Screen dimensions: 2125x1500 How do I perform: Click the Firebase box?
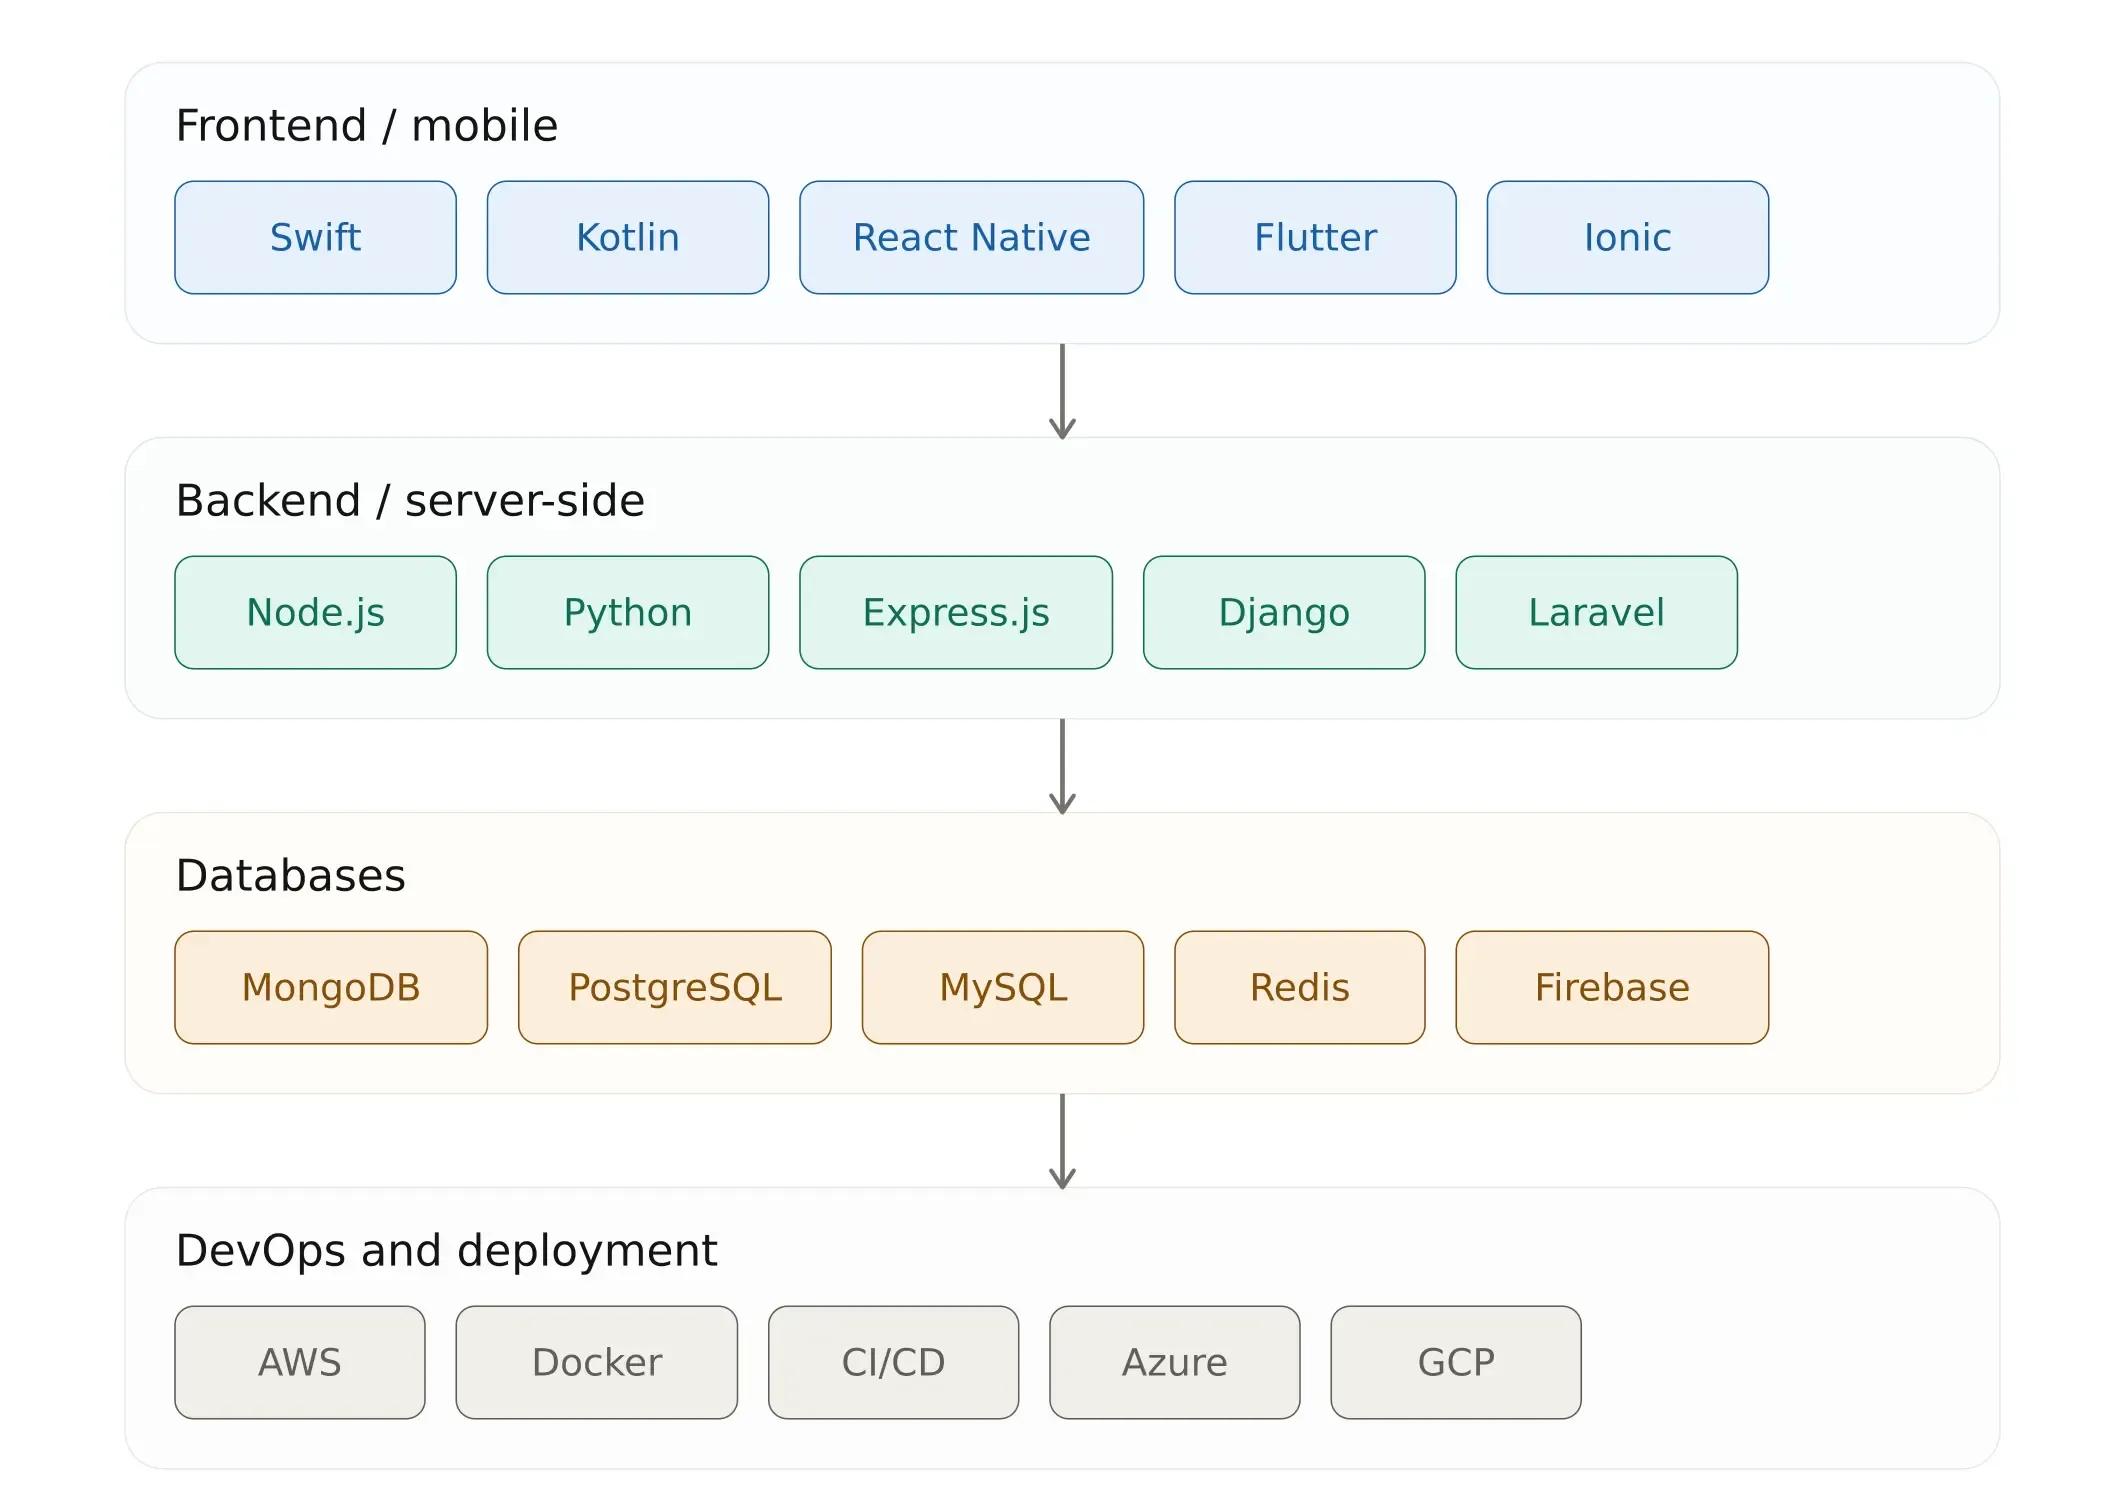pos(1612,987)
